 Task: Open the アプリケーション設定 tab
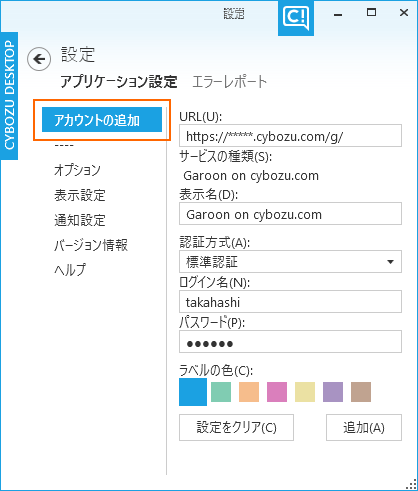tap(119, 82)
